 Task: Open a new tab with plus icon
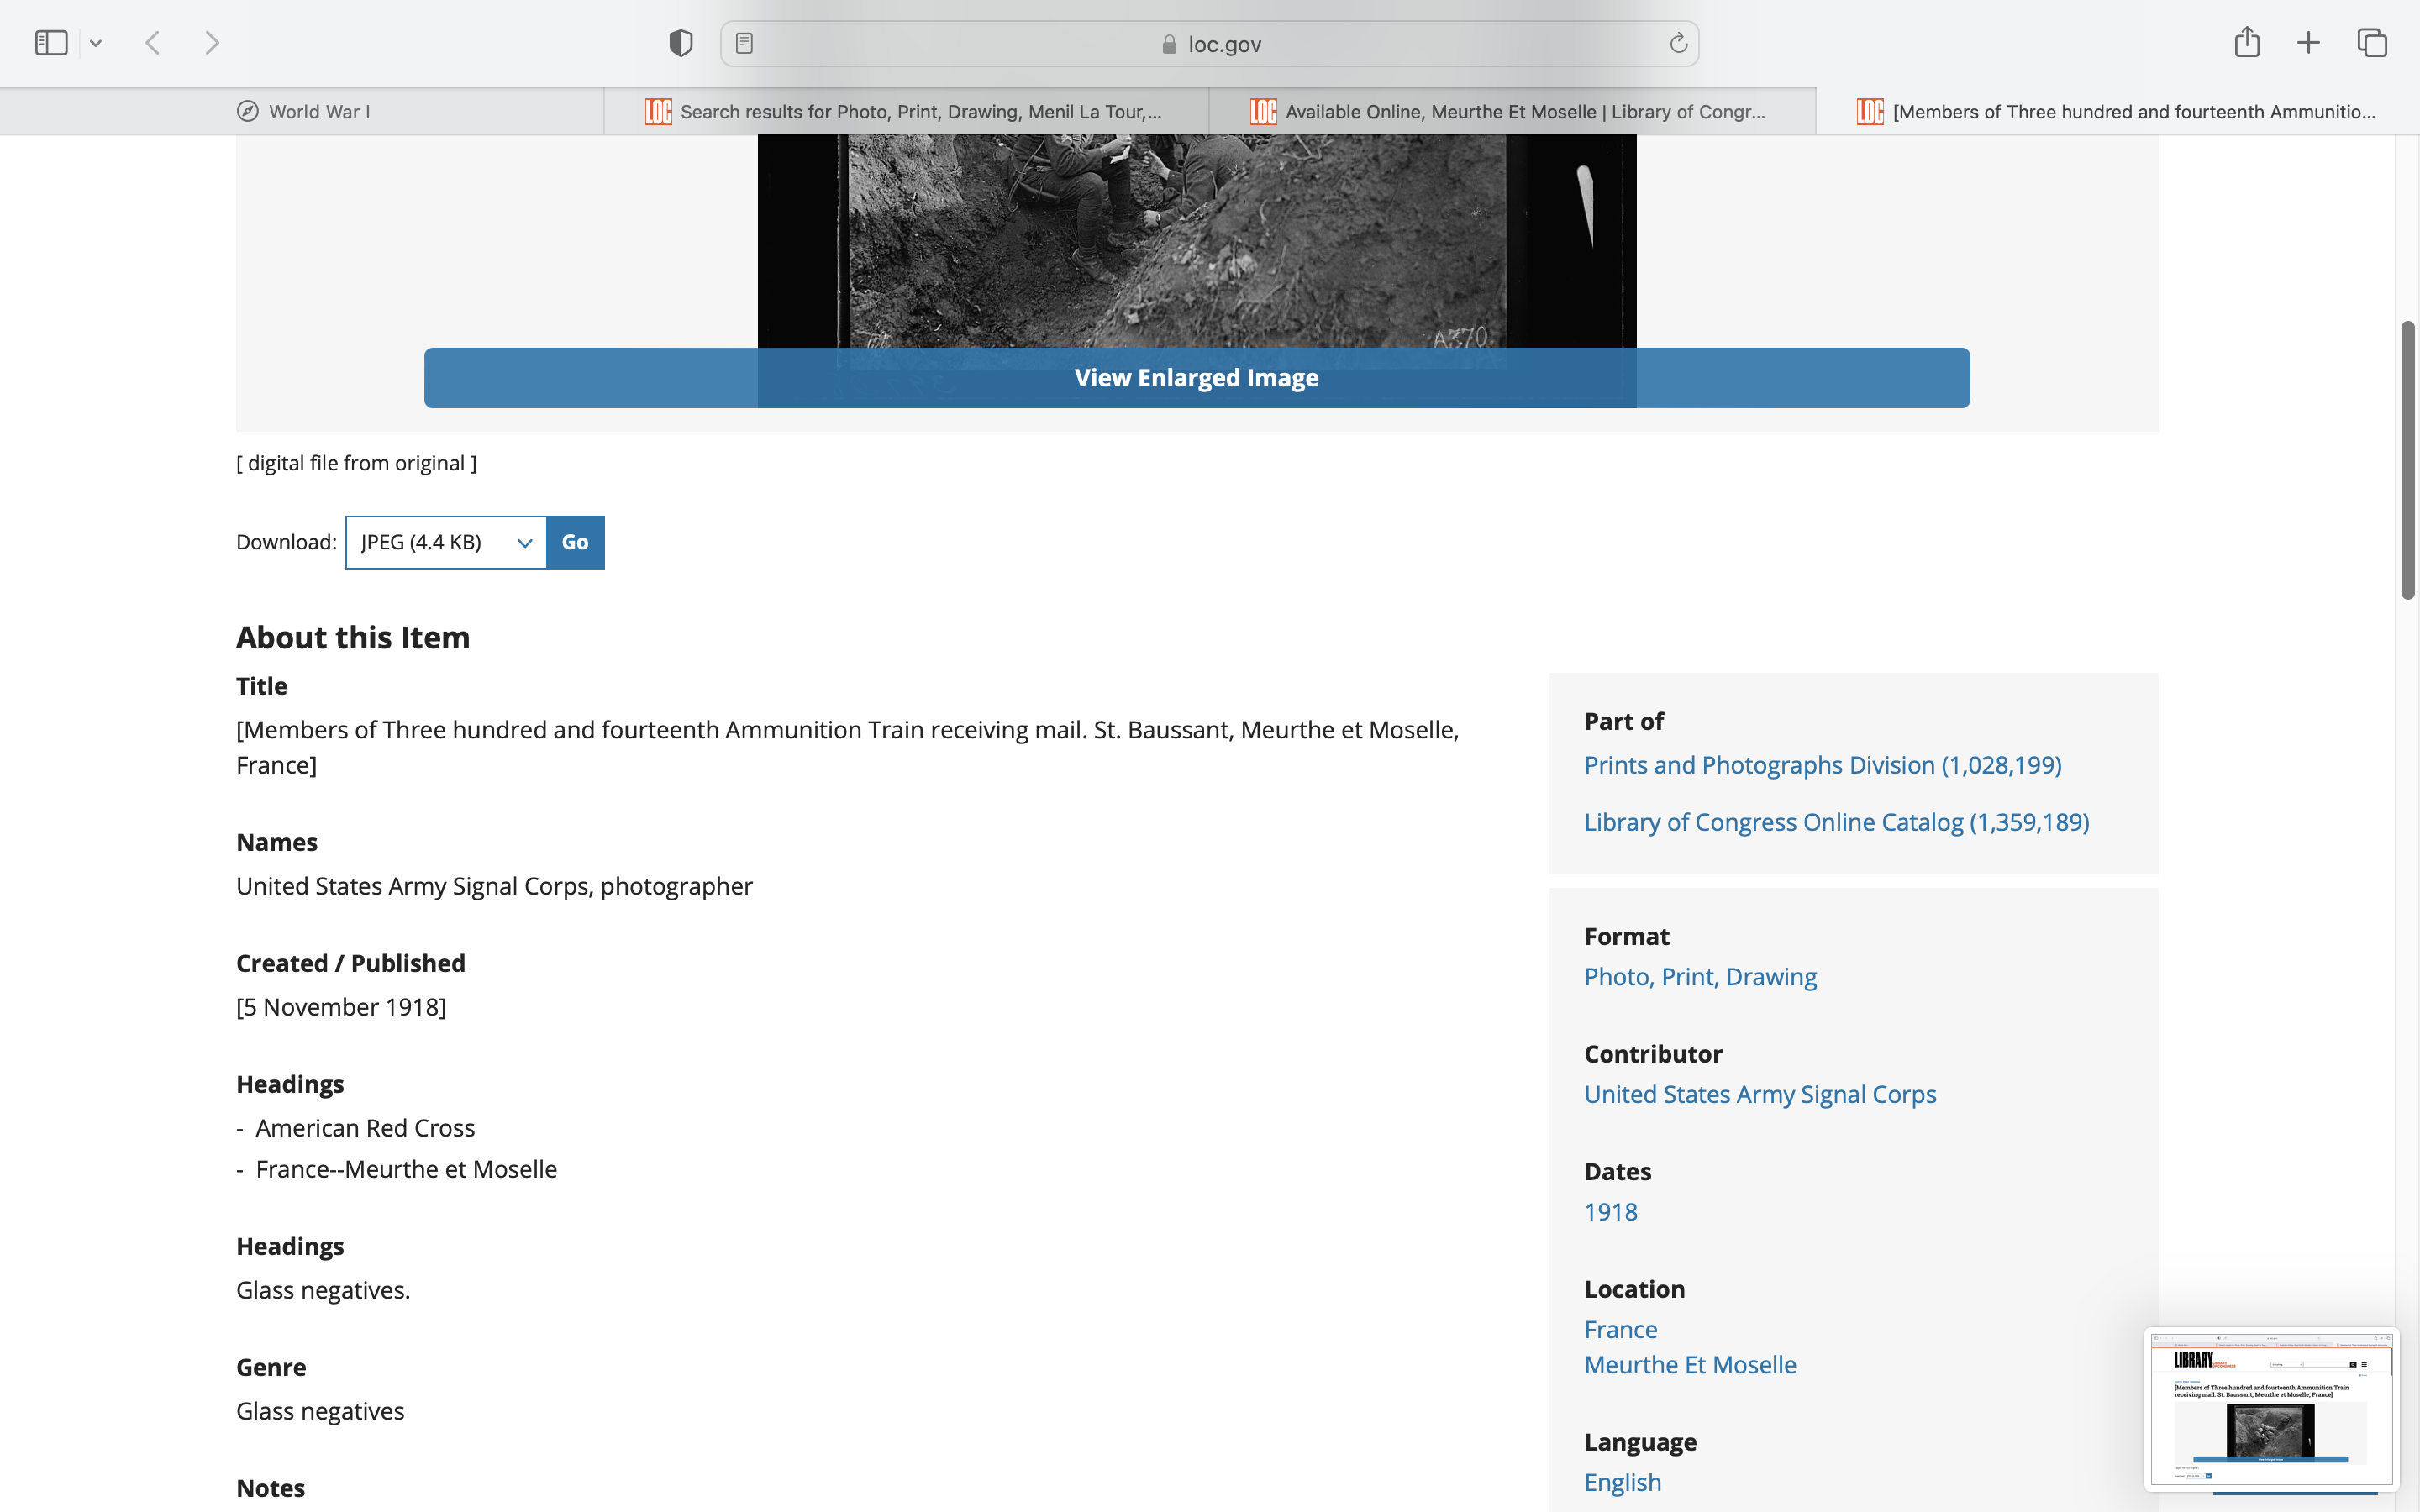(x=2308, y=43)
